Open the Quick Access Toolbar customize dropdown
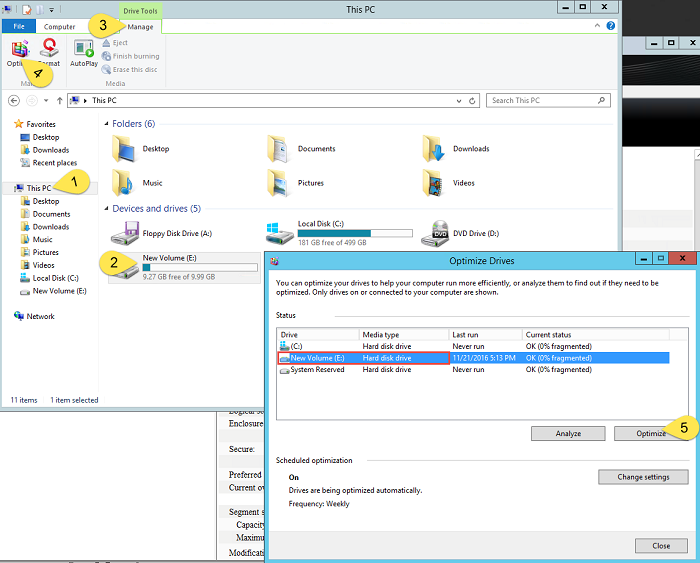The width and height of the screenshot is (700, 563). (x=51, y=10)
